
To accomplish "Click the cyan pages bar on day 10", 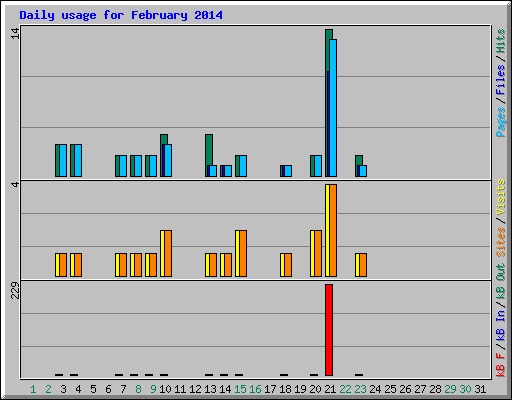I will click(168, 160).
